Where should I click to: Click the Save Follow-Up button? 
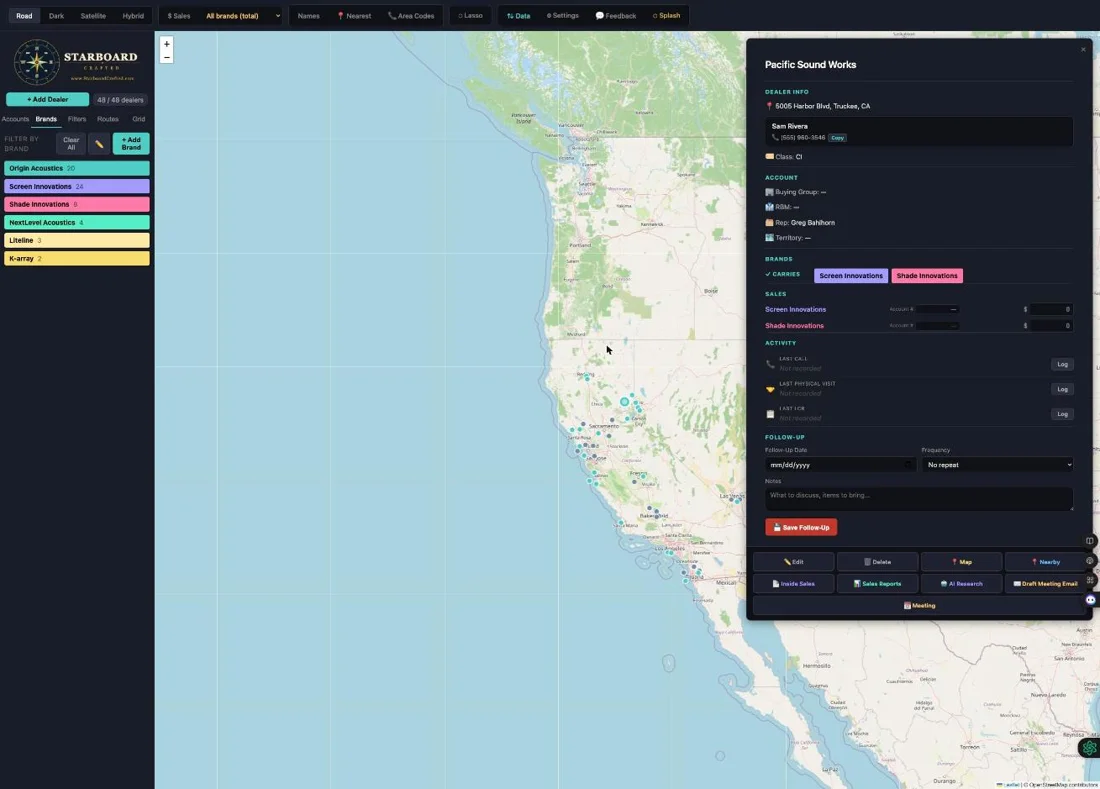pyautogui.click(x=800, y=527)
